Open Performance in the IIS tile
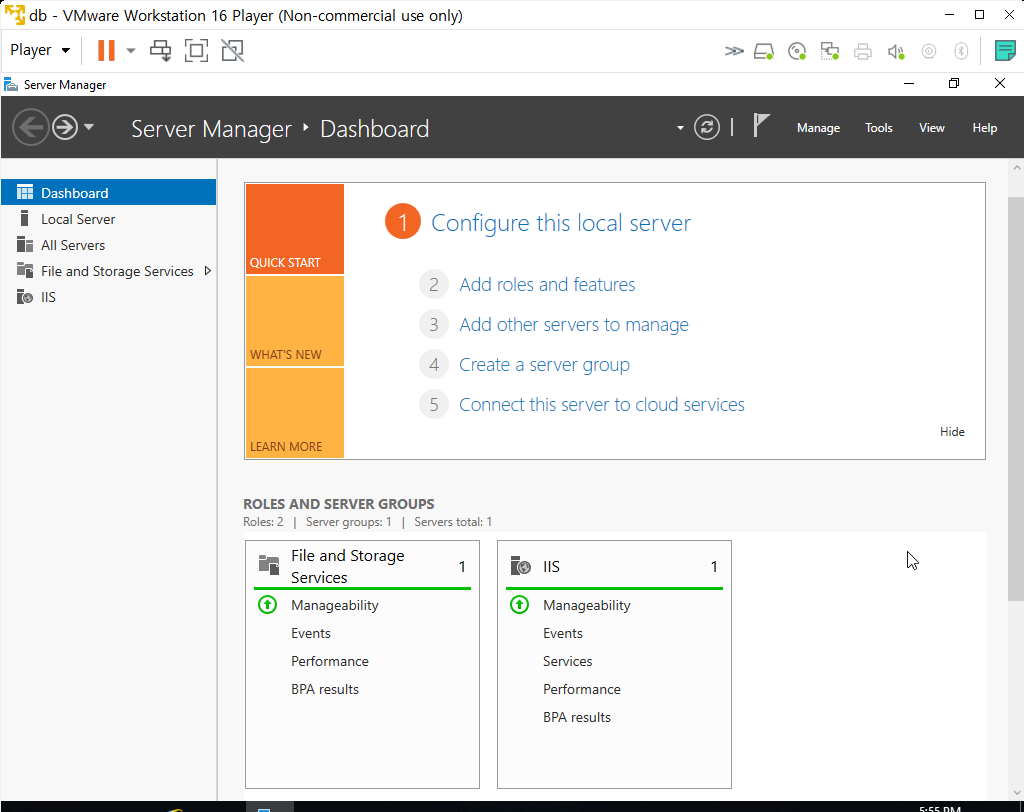1024x812 pixels. pos(582,689)
